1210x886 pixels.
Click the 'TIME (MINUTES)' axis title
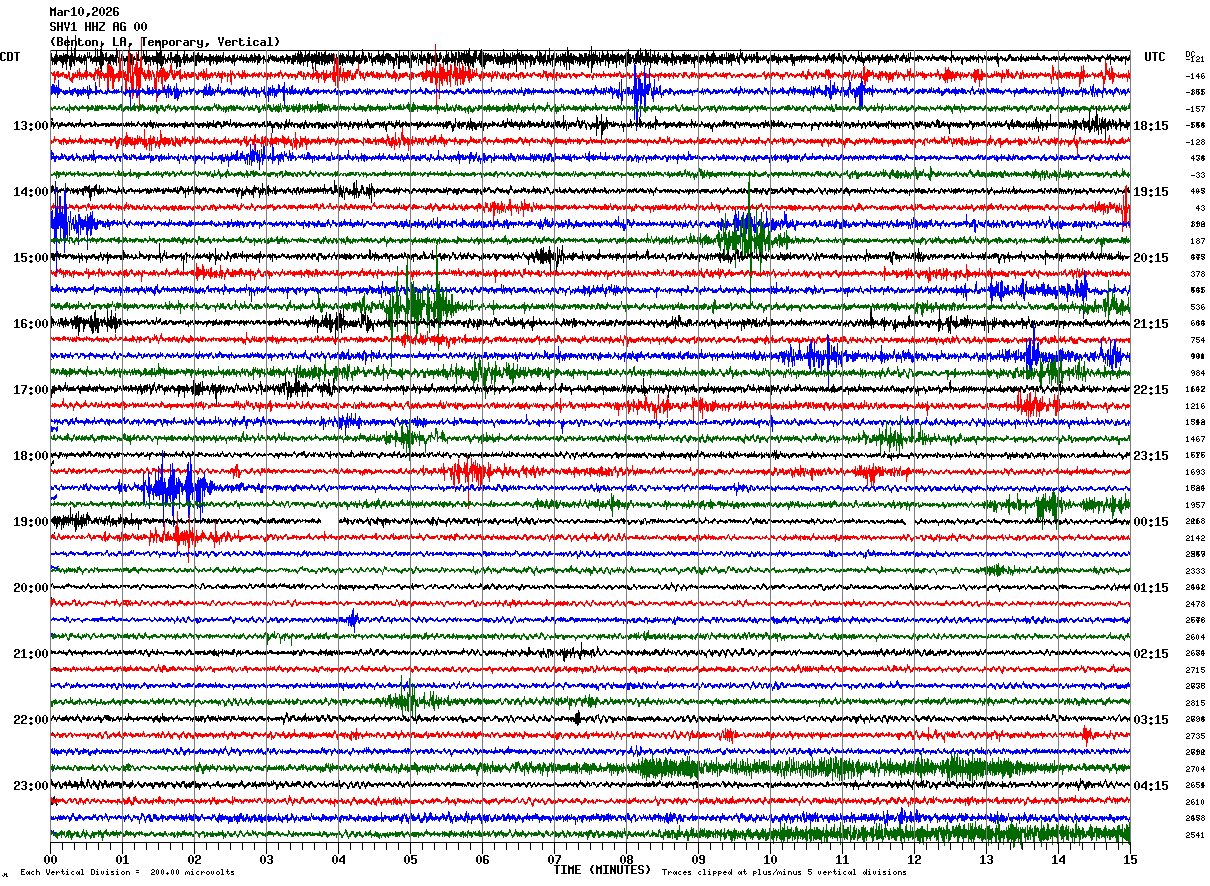coord(602,870)
